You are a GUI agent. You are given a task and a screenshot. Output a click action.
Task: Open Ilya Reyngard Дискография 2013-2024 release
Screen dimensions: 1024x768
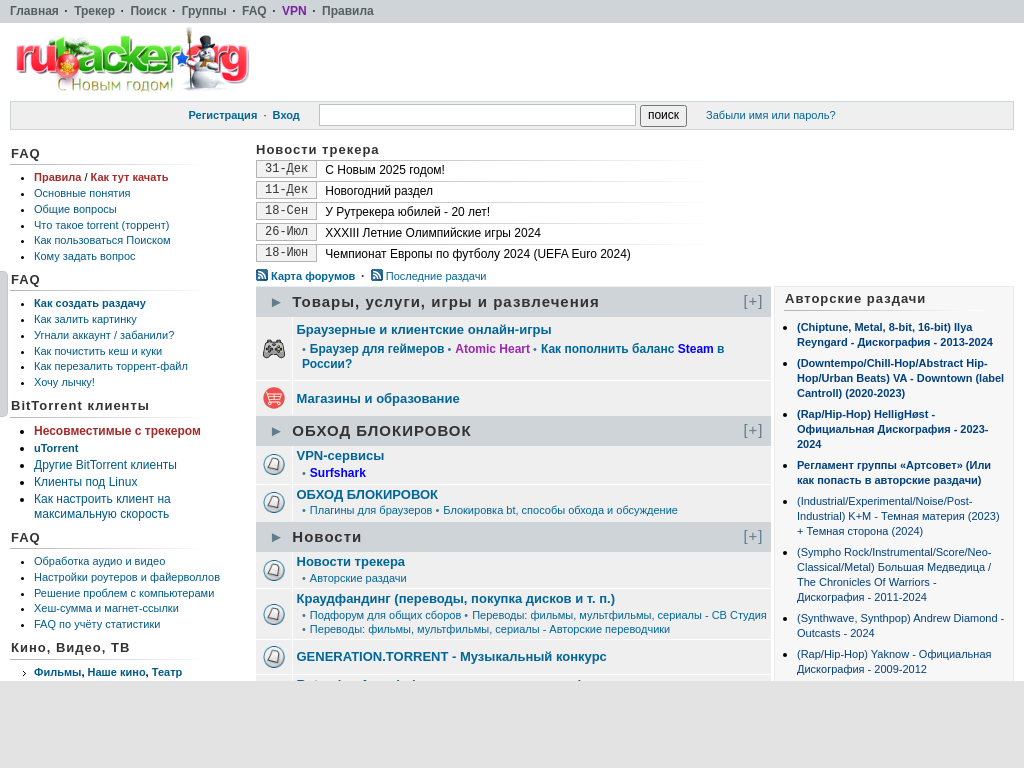click(895, 334)
